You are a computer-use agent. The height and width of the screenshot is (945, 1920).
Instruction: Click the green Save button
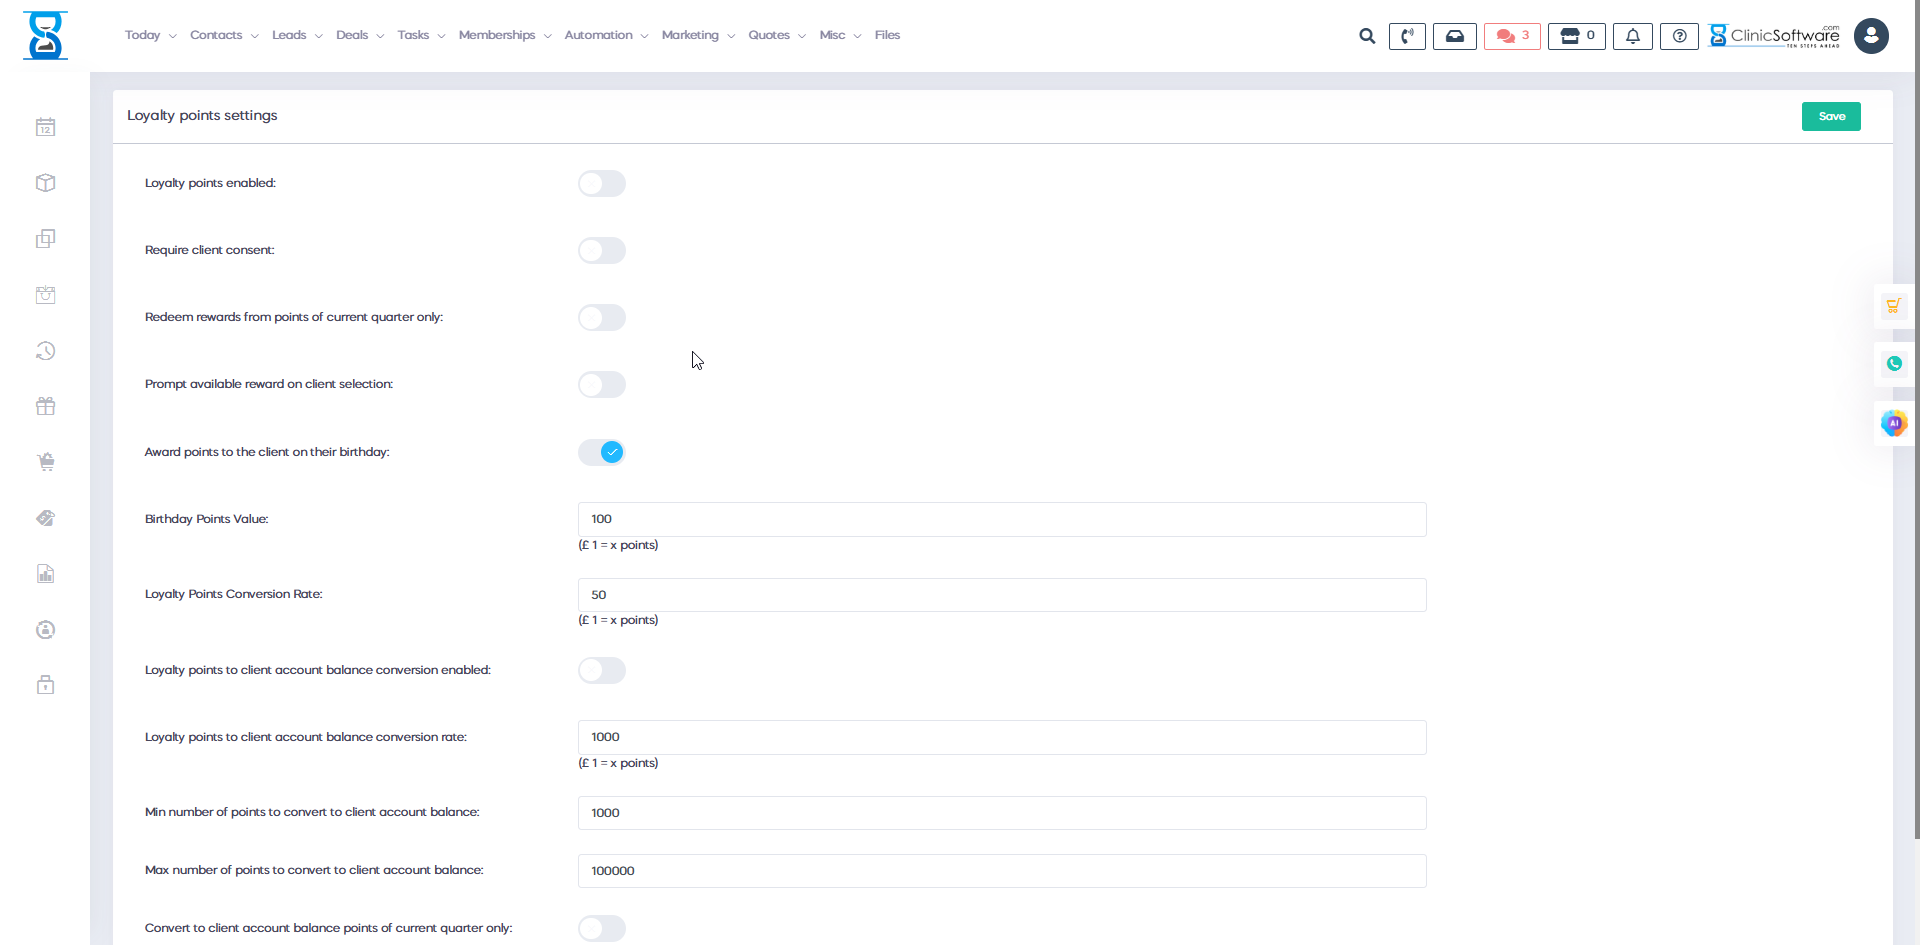(x=1831, y=116)
